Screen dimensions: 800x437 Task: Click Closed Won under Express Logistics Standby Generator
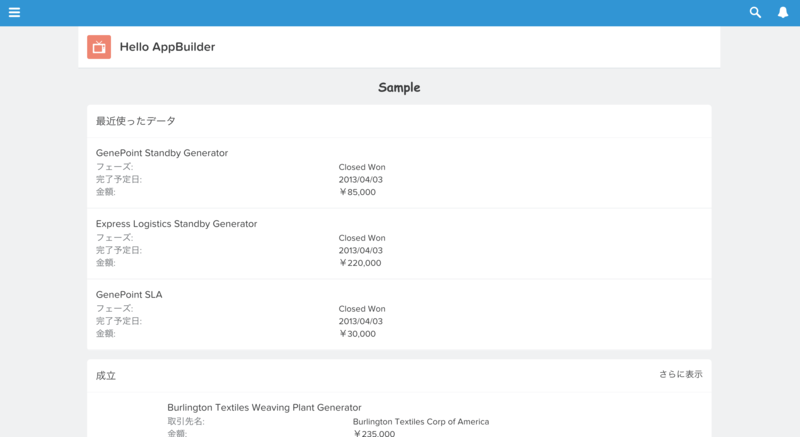click(362, 238)
